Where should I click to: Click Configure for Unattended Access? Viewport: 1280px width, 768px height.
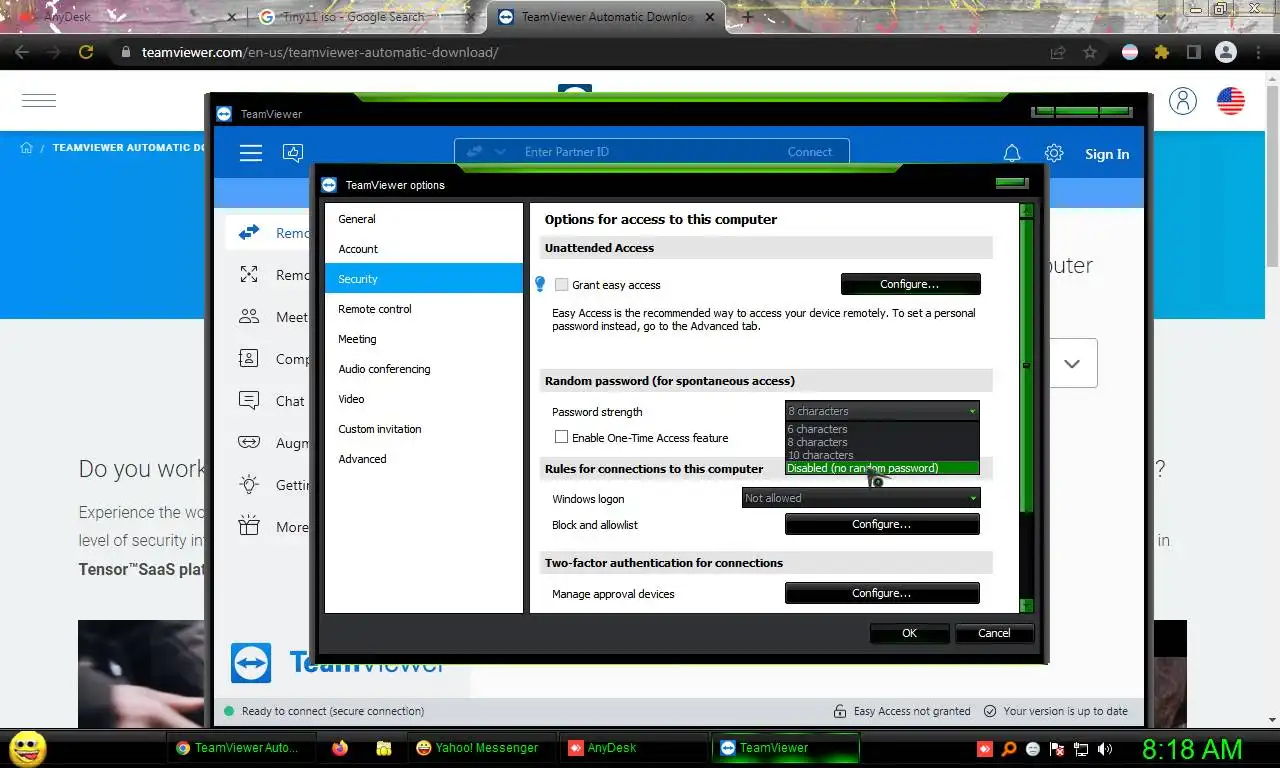[910, 284]
